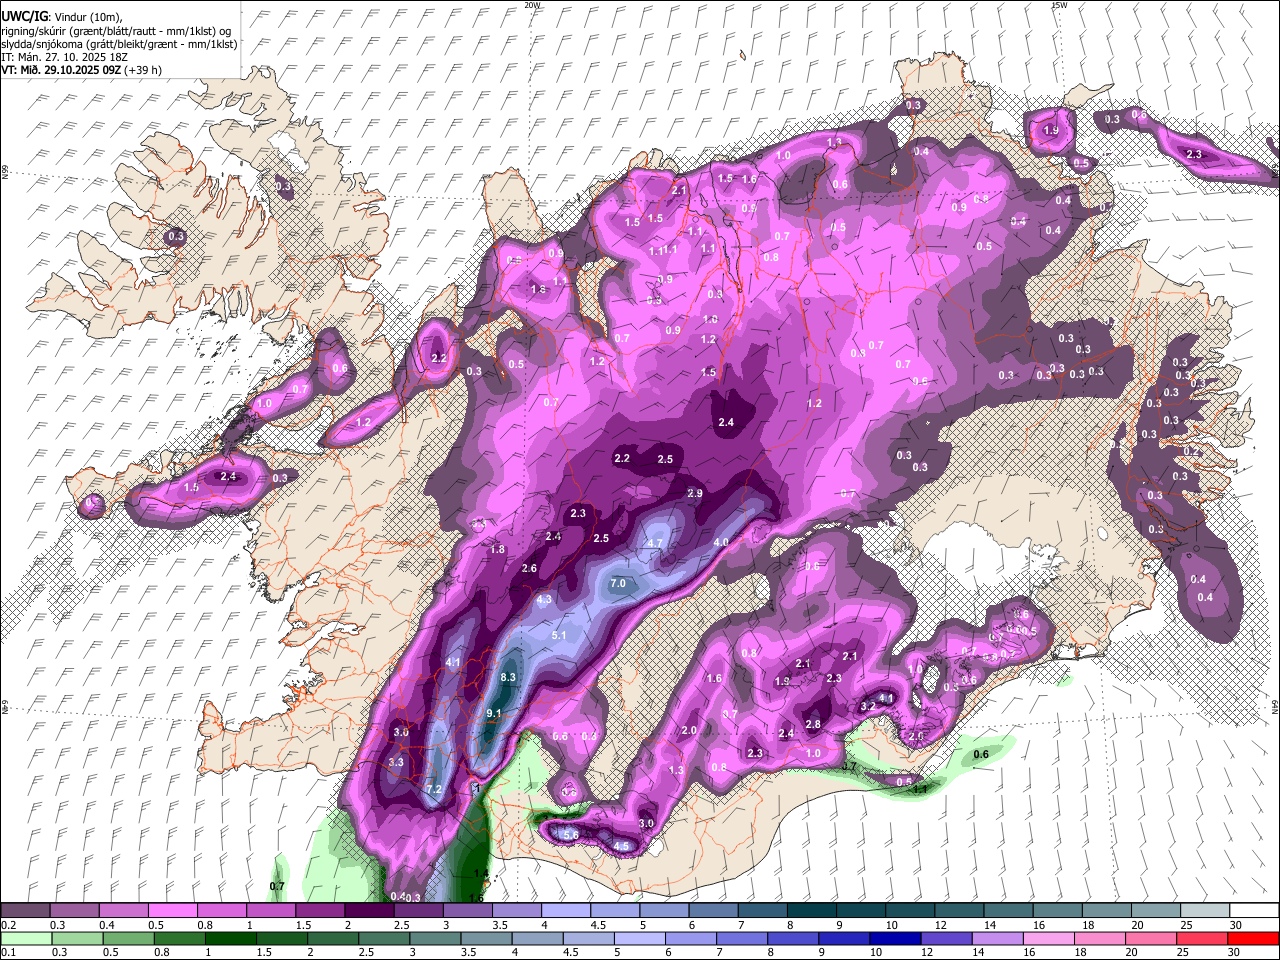This screenshot has height=960, width=1280.
Task: Click the 15W longitude label
Action: tap(1059, 5)
